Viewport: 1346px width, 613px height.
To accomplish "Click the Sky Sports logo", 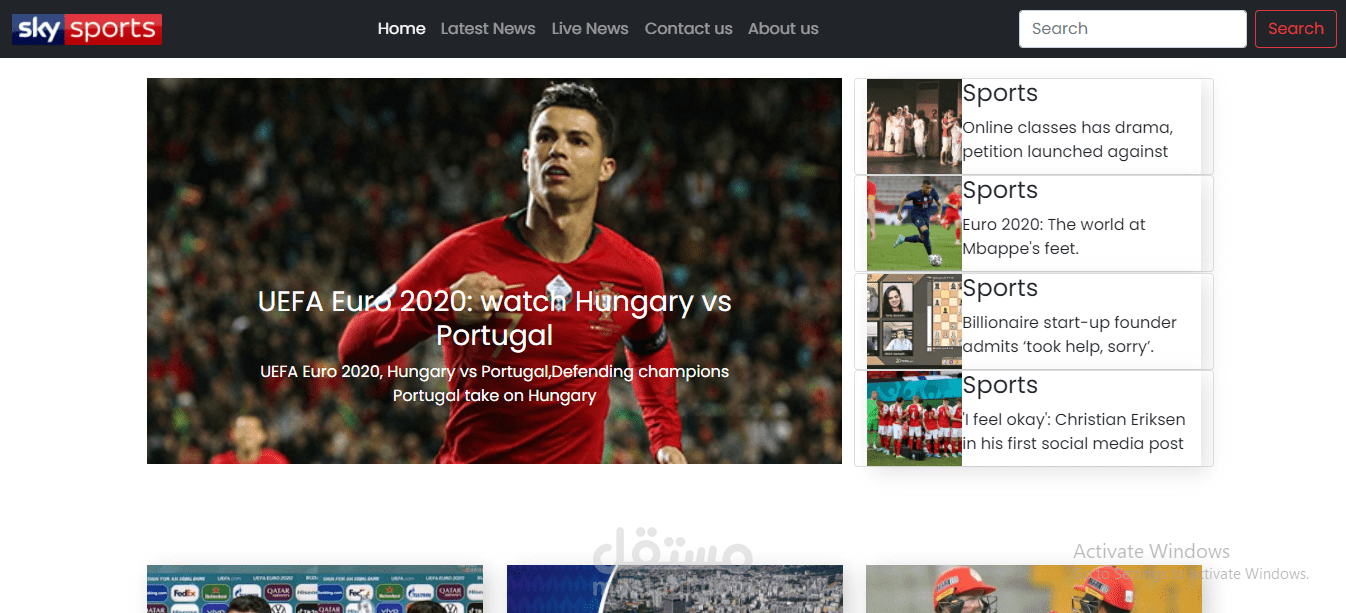I will pyautogui.click(x=87, y=29).
